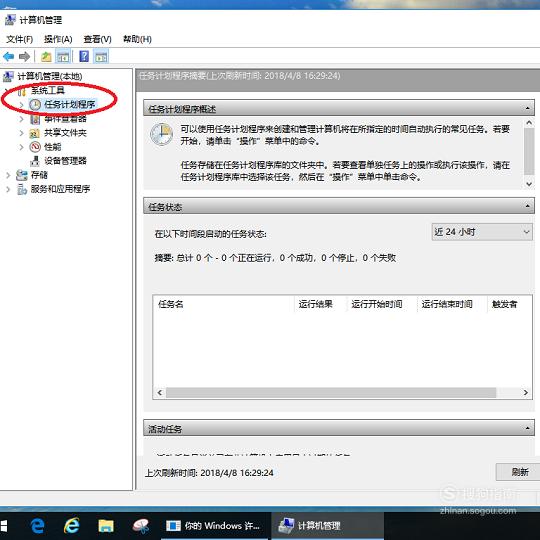Select 服务和应用程序 in the tree
Screen dimensions: 540x540
coord(60,189)
